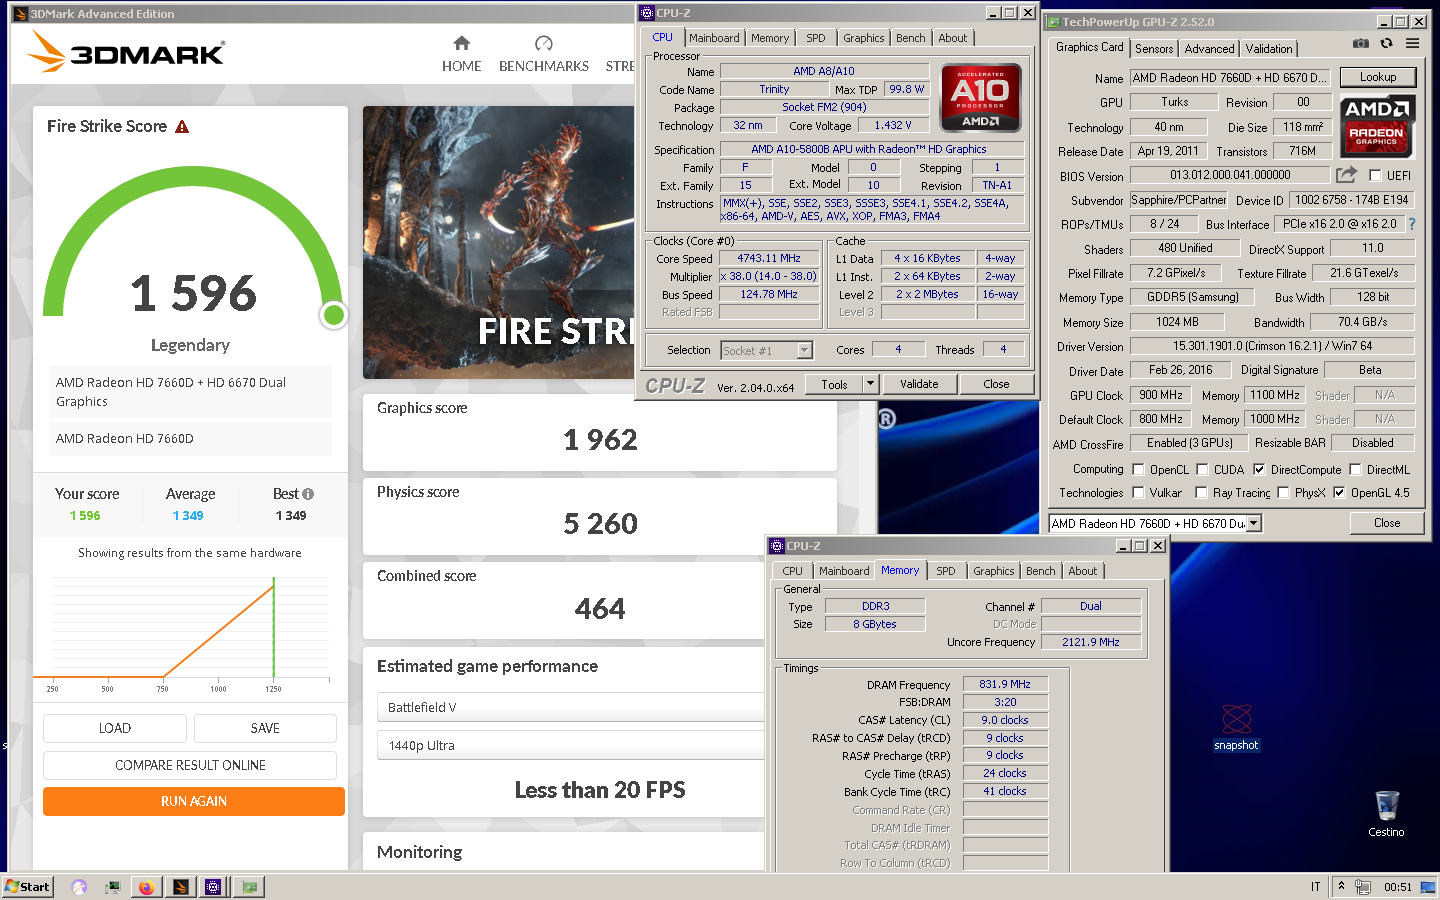Click the SAVE button in 3DMark
1440x900 pixels.
[265, 728]
